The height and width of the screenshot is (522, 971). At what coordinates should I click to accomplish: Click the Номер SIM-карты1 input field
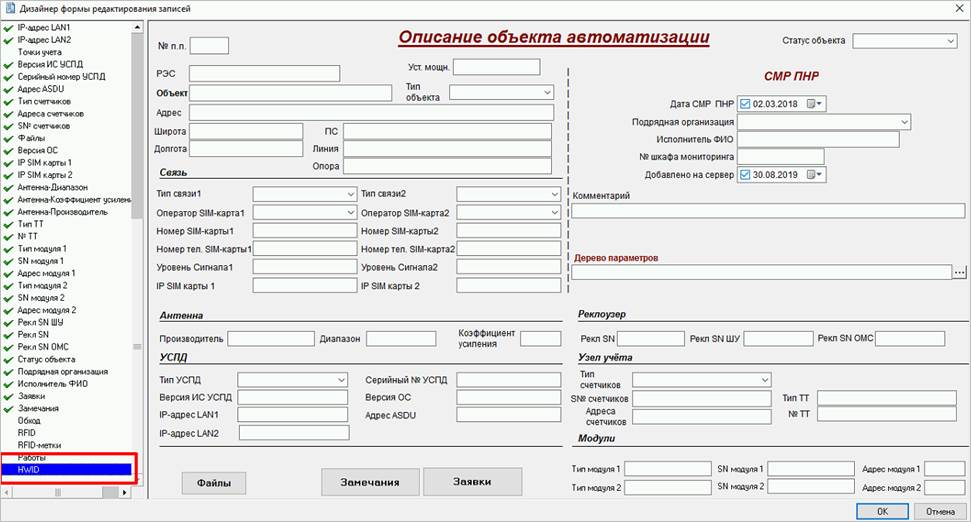click(305, 231)
